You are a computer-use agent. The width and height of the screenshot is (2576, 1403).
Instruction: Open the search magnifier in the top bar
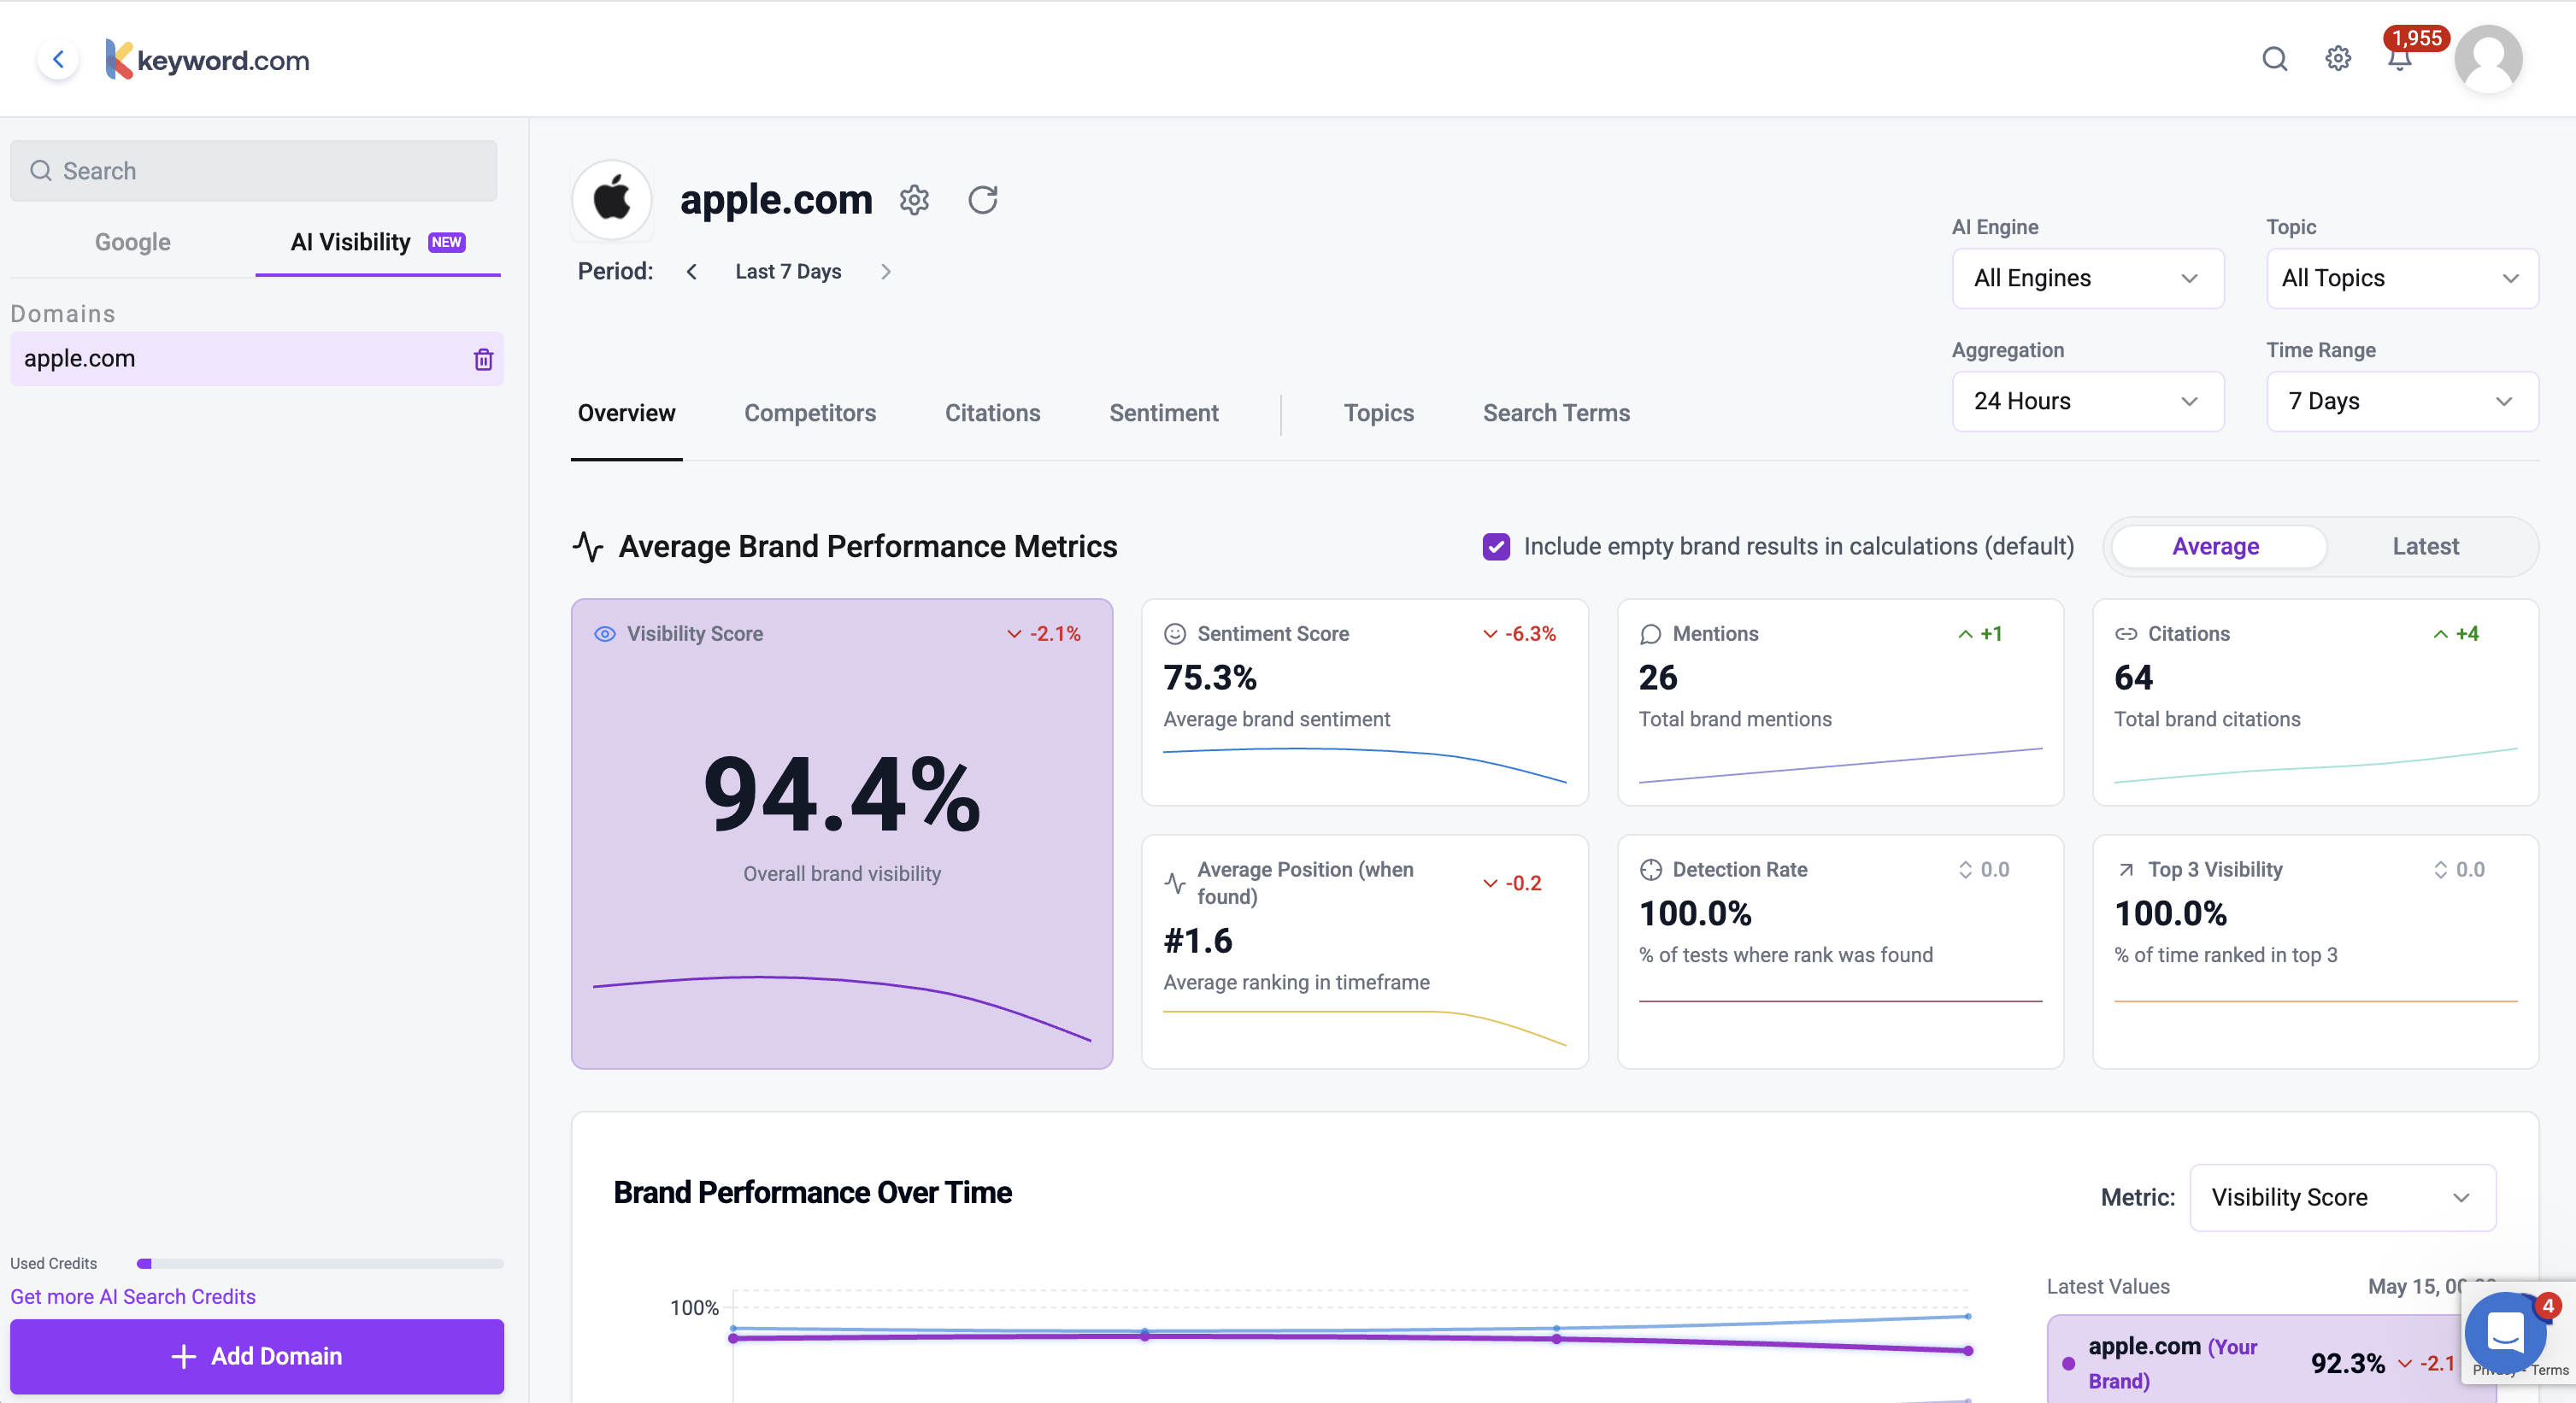(2274, 59)
